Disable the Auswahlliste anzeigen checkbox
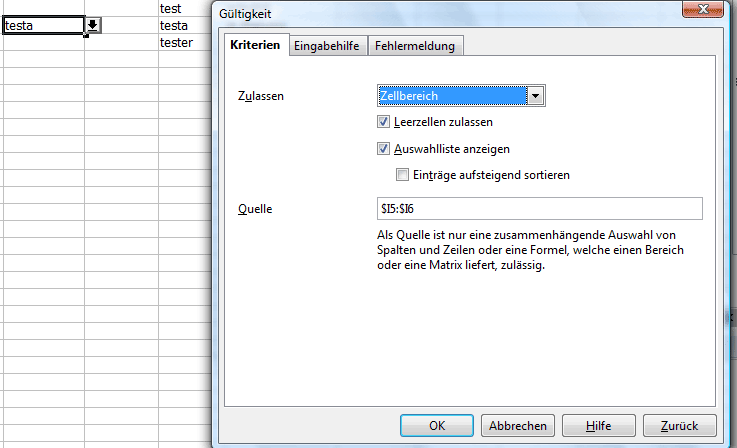Screen dimensions: 737x448 [x=384, y=149]
